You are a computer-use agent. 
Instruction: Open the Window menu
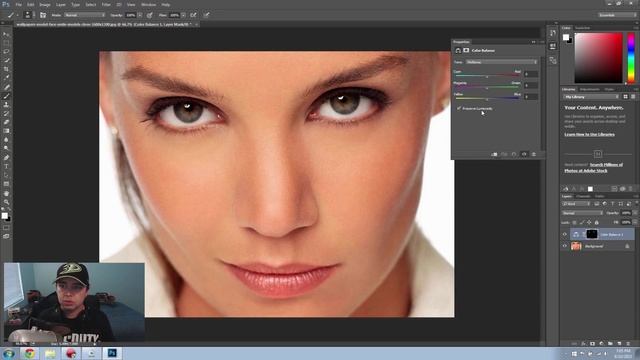pos(149,4)
